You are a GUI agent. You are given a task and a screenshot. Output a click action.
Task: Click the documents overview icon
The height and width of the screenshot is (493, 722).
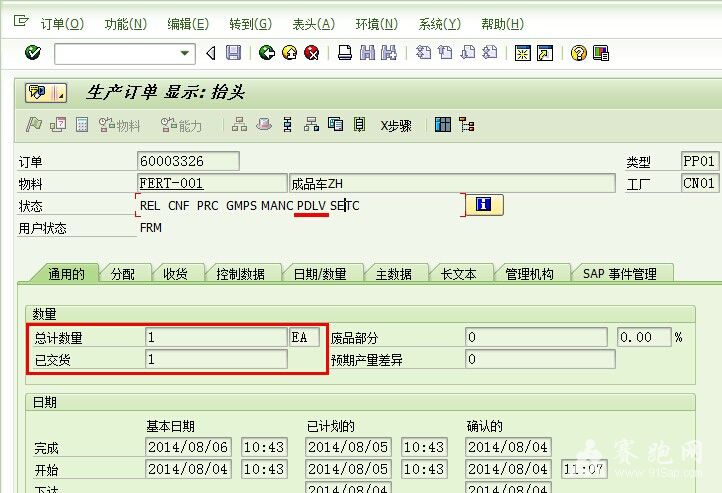click(x=335, y=124)
